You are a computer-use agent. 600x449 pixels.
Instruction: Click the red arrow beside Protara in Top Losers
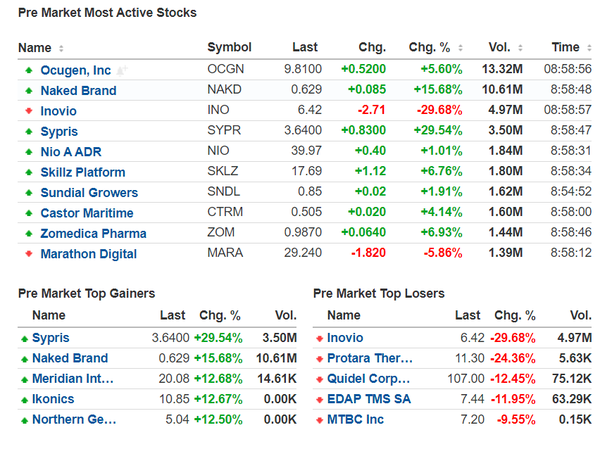coord(320,359)
